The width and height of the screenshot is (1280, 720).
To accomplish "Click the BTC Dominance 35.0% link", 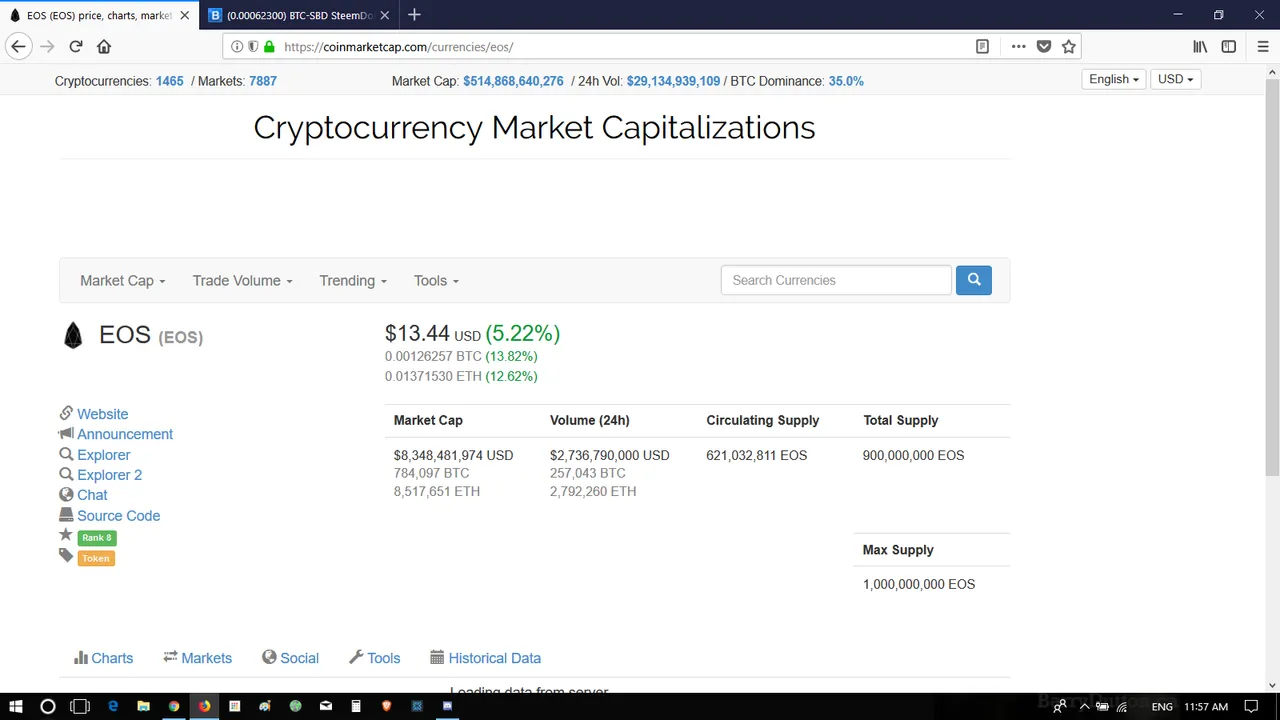I will coord(846,81).
